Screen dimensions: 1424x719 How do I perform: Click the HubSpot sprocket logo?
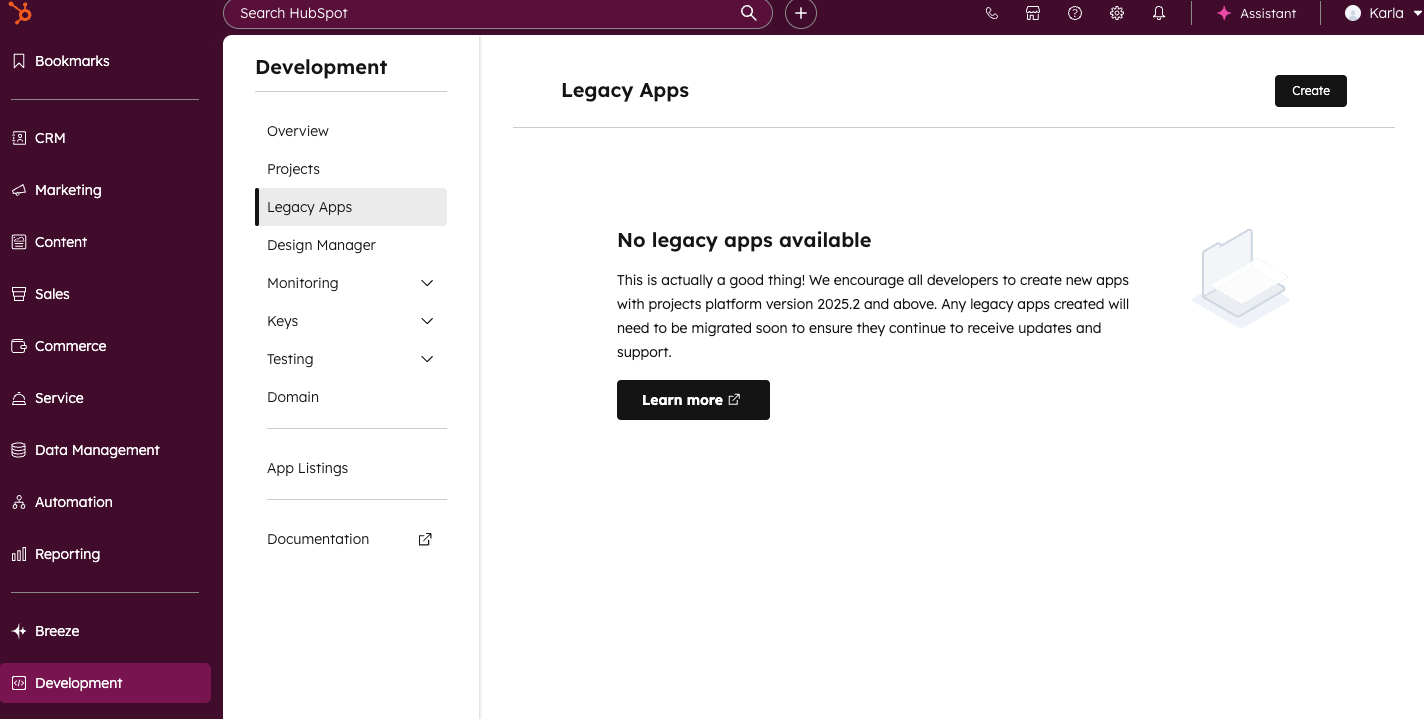click(20, 13)
